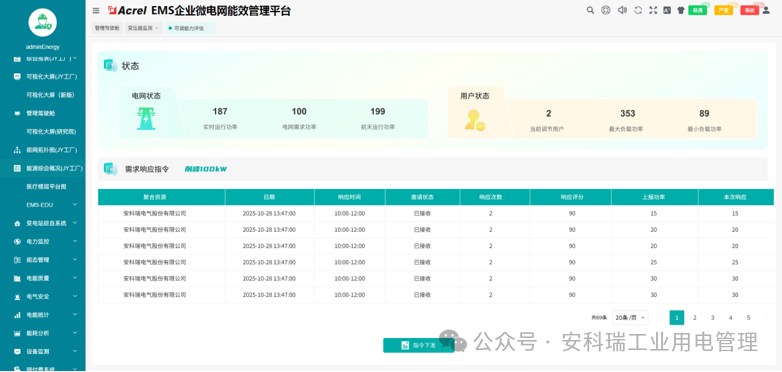Click the 实时运行功率 value 187
This screenshot has width=782, height=372.
pyautogui.click(x=220, y=111)
